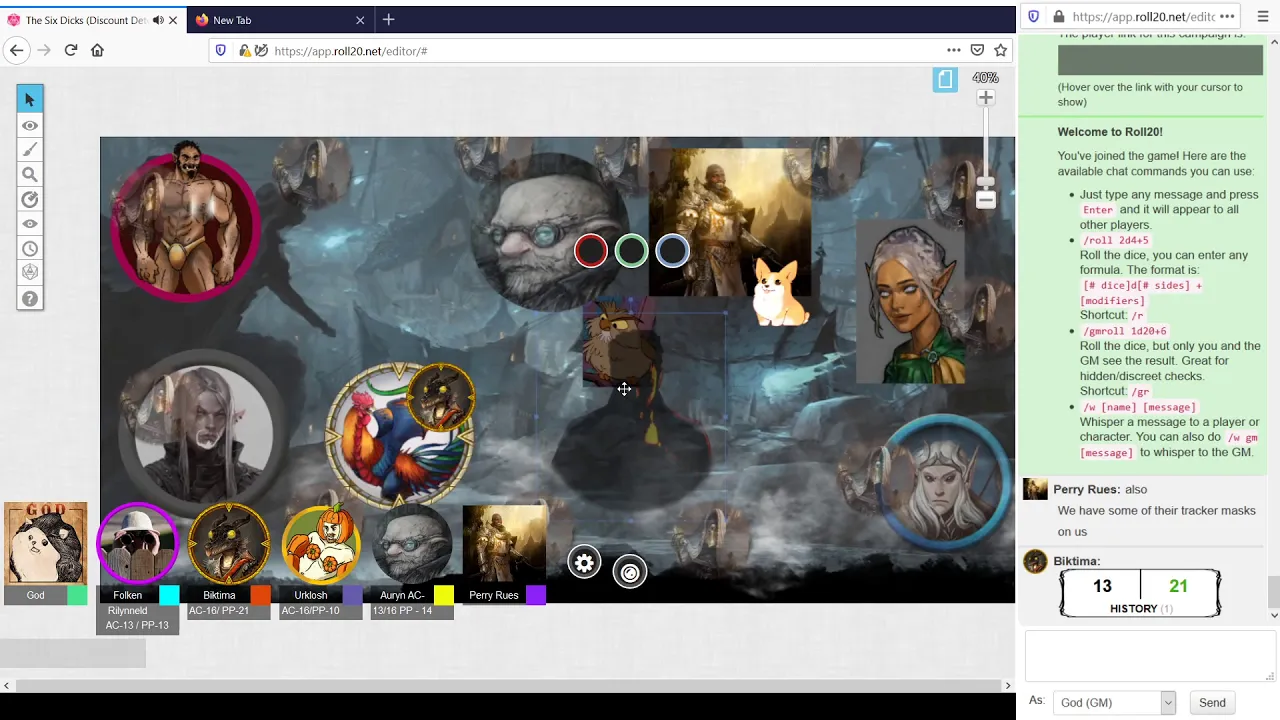Select the muscular orc token
The width and height of the screenshot is (1280, 720).
(x=185, y=219)
